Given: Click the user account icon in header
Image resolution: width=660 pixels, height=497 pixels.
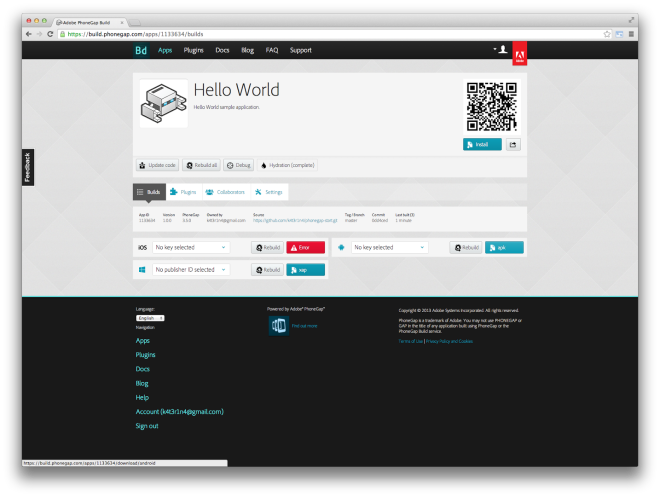Looking at the screenshot, I should pyautogui.click(x=501, y=49).
